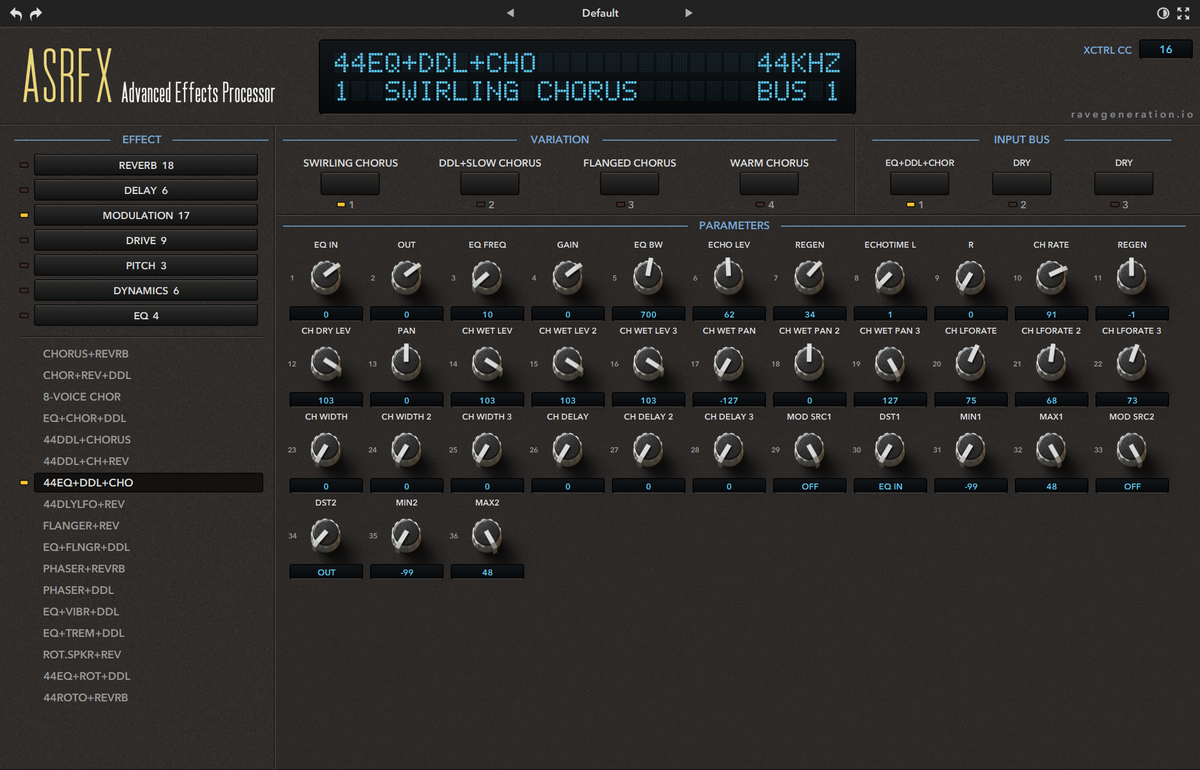Choose FLANGER+REV from the effect list
Screen dimensions: 1200x770
[x=81, y=526]
